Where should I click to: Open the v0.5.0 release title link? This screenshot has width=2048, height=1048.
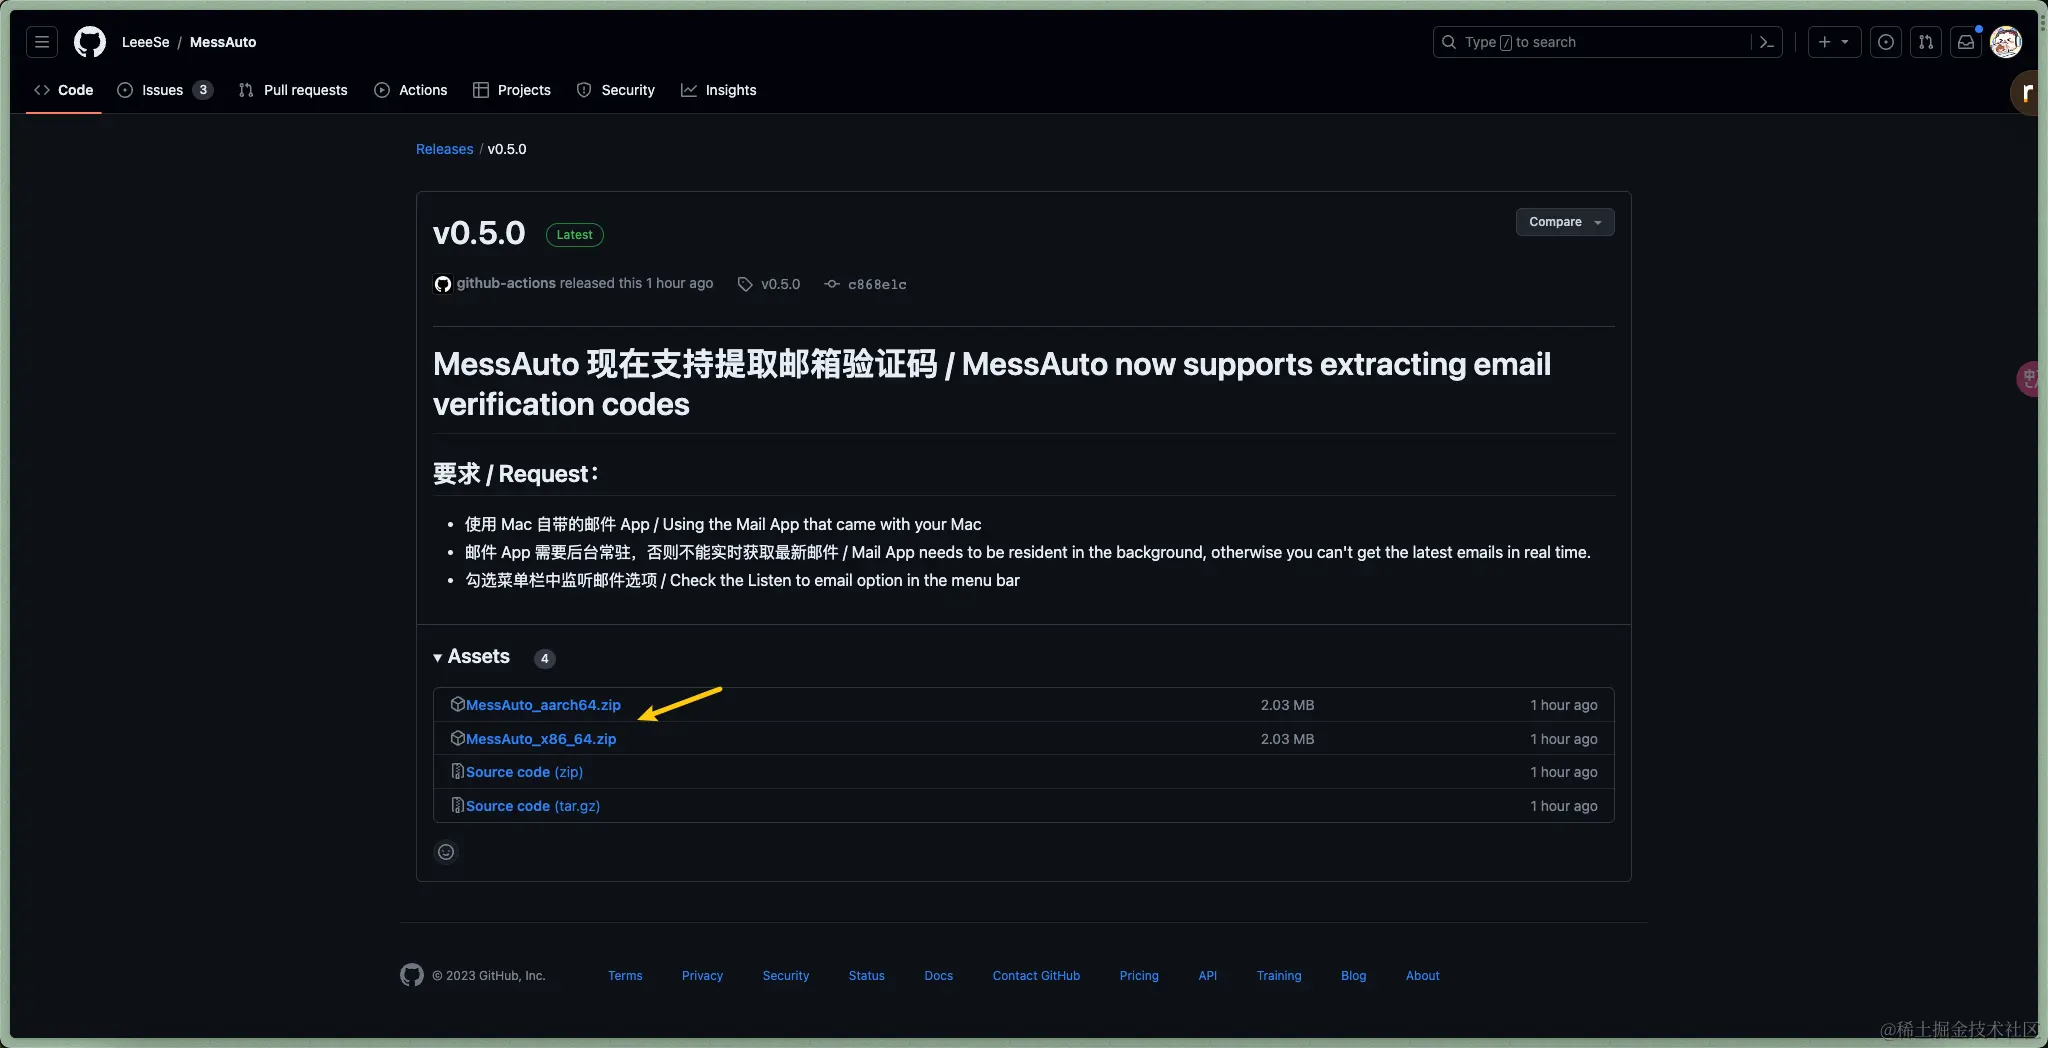pos(479,233)
